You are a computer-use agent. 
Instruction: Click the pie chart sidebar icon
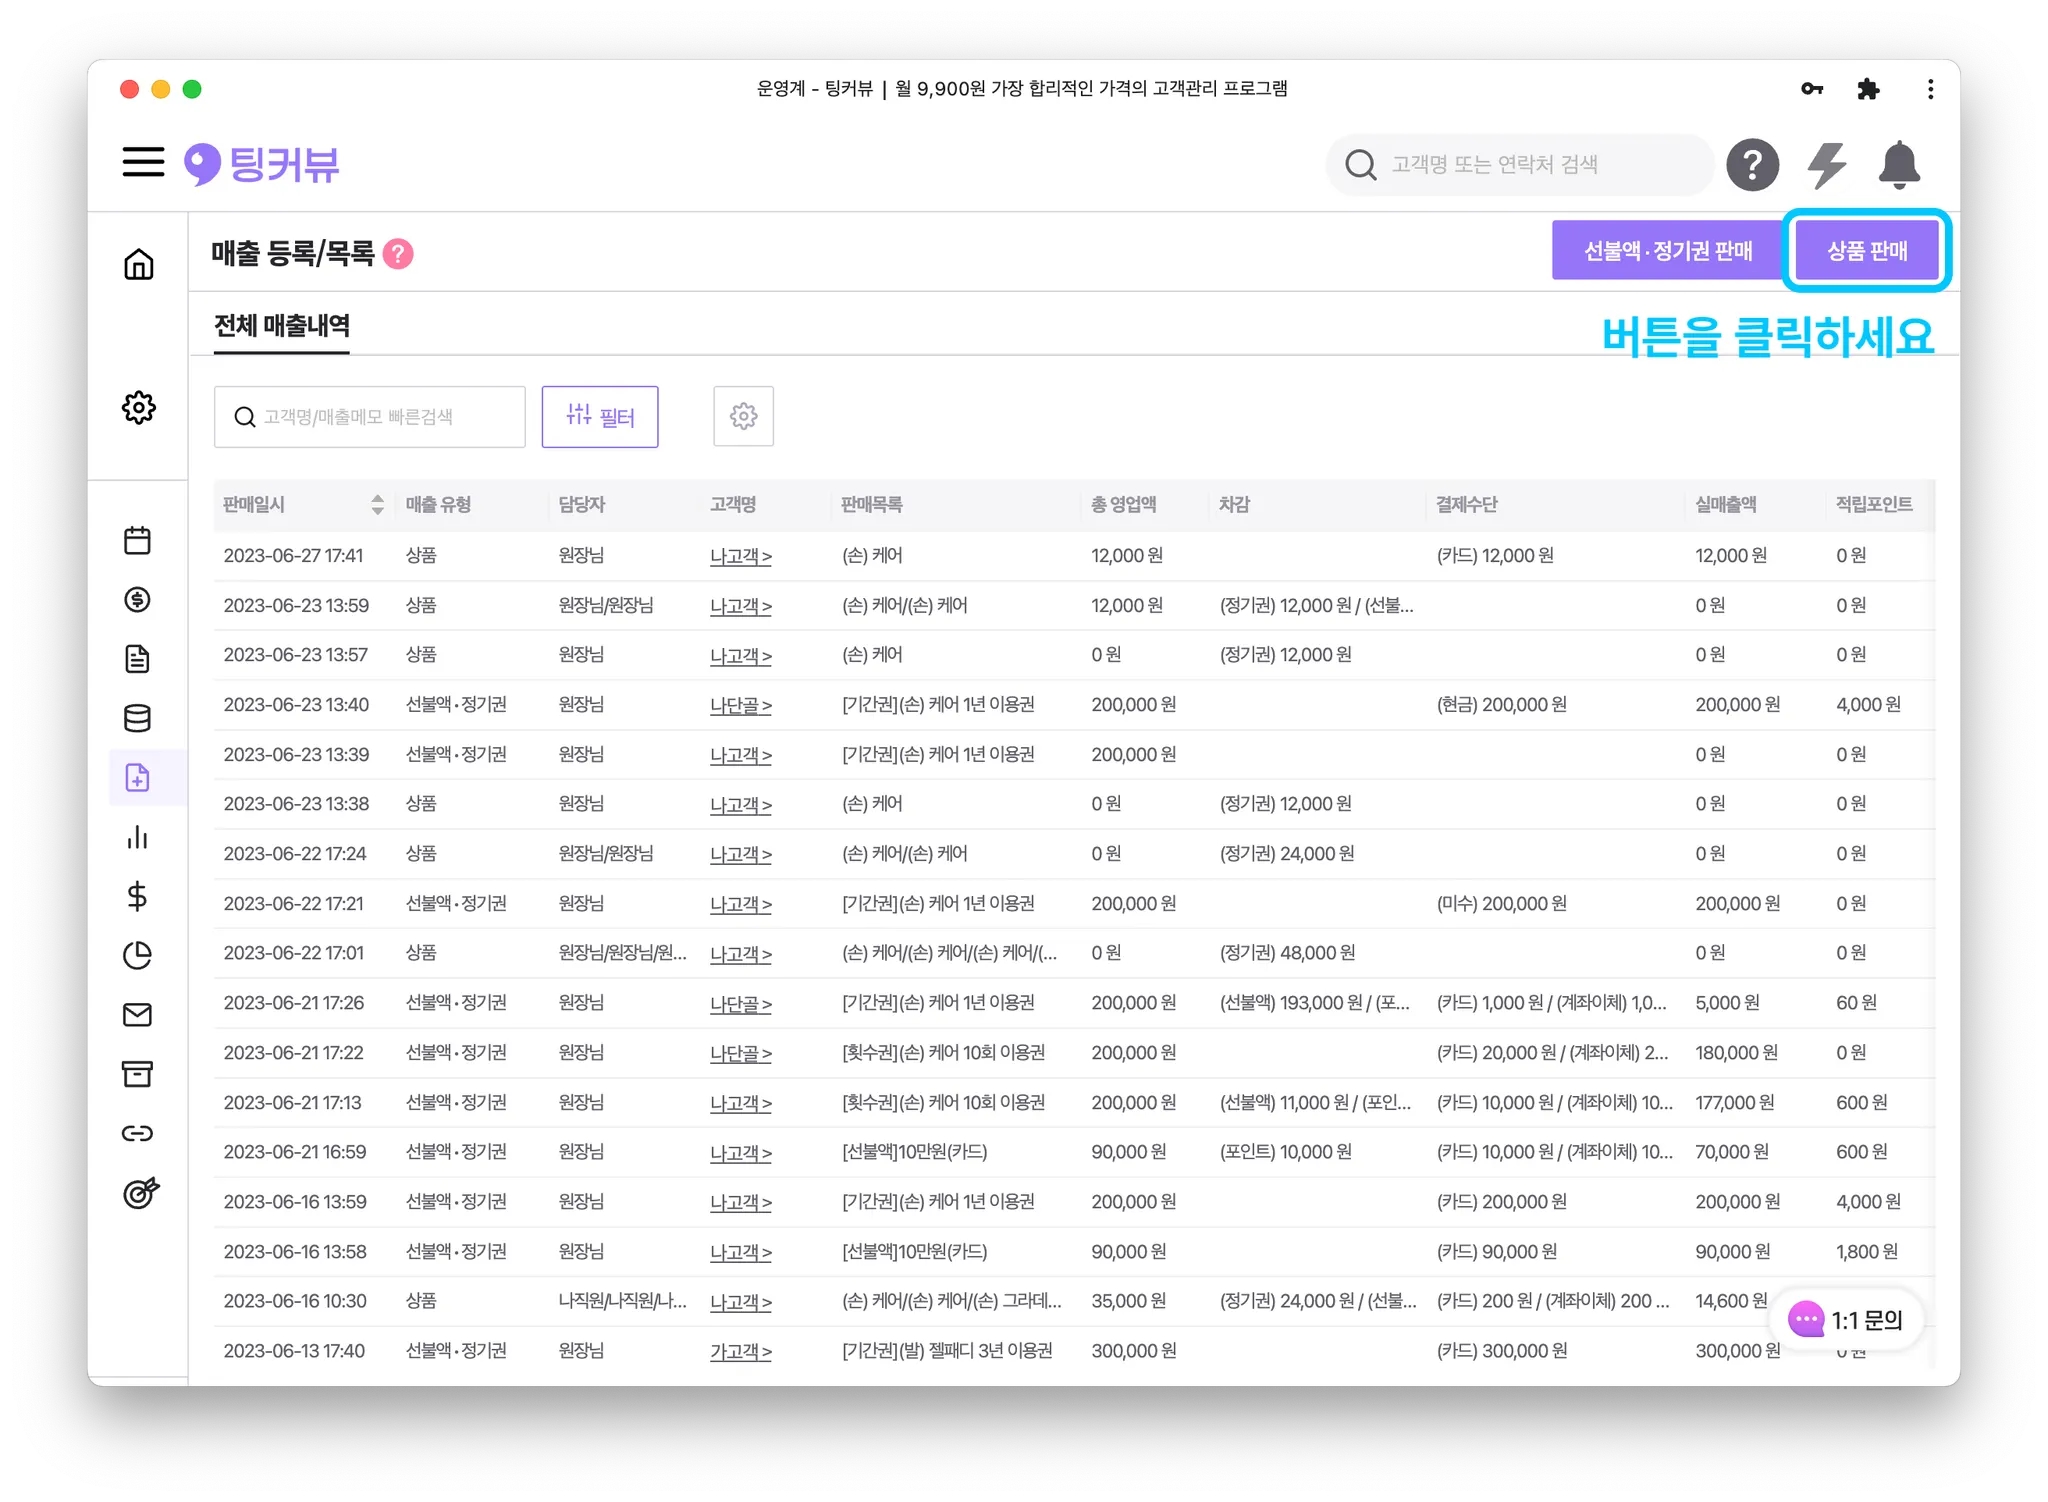tap(137, 956)
